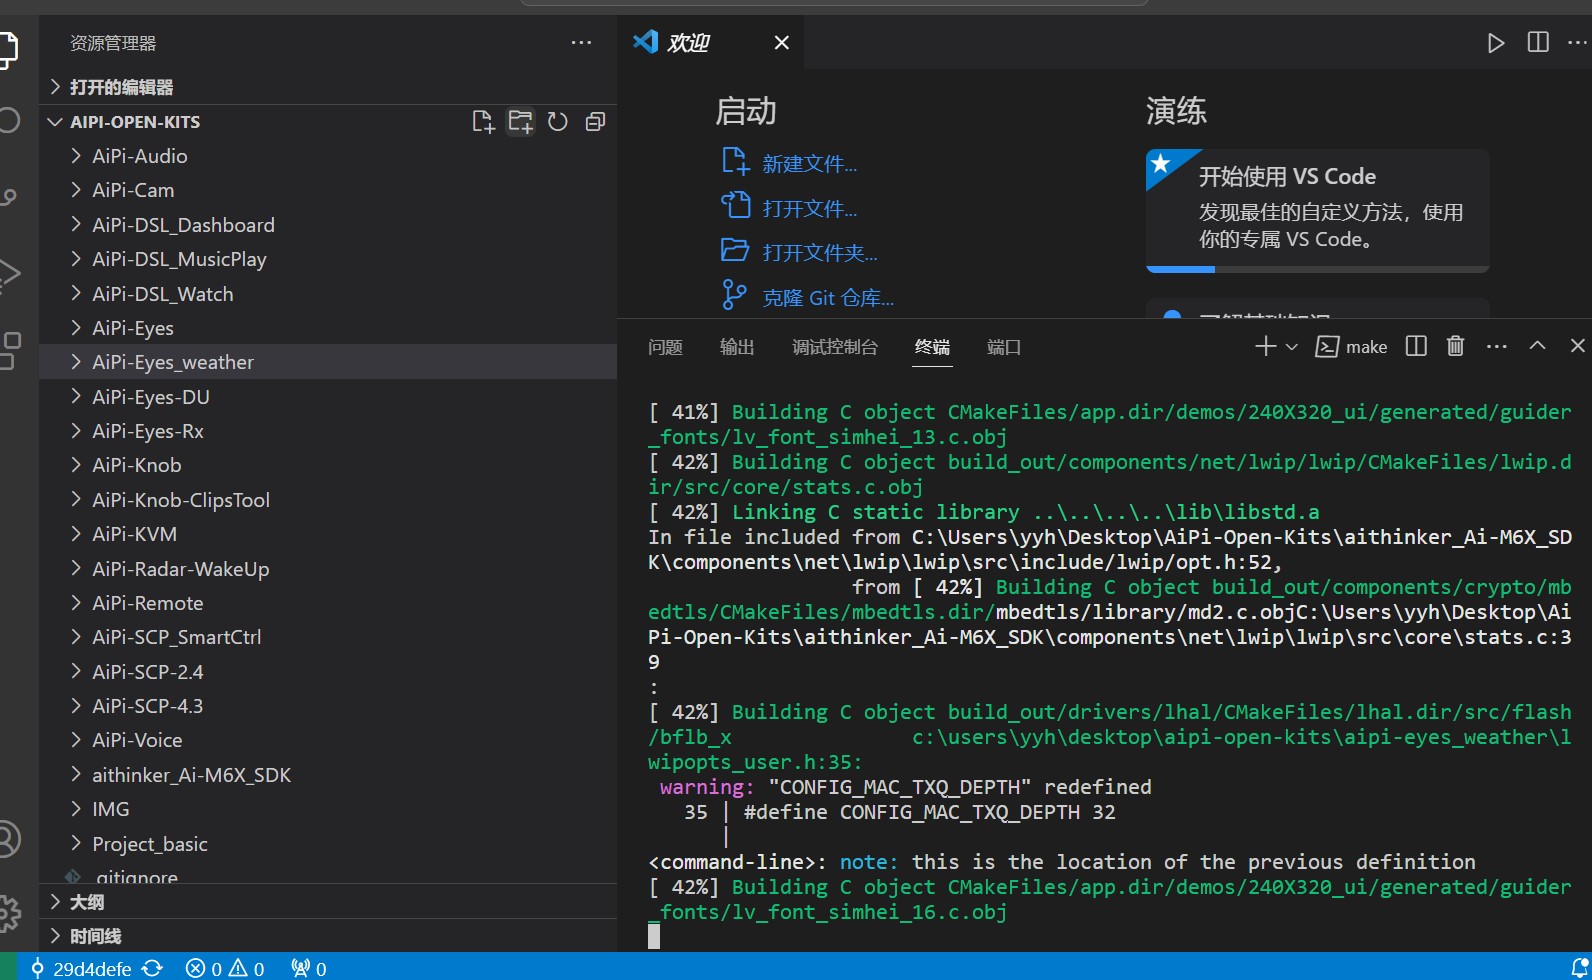Expand the AiPi-KVM folder

click(x=328, y=534)
